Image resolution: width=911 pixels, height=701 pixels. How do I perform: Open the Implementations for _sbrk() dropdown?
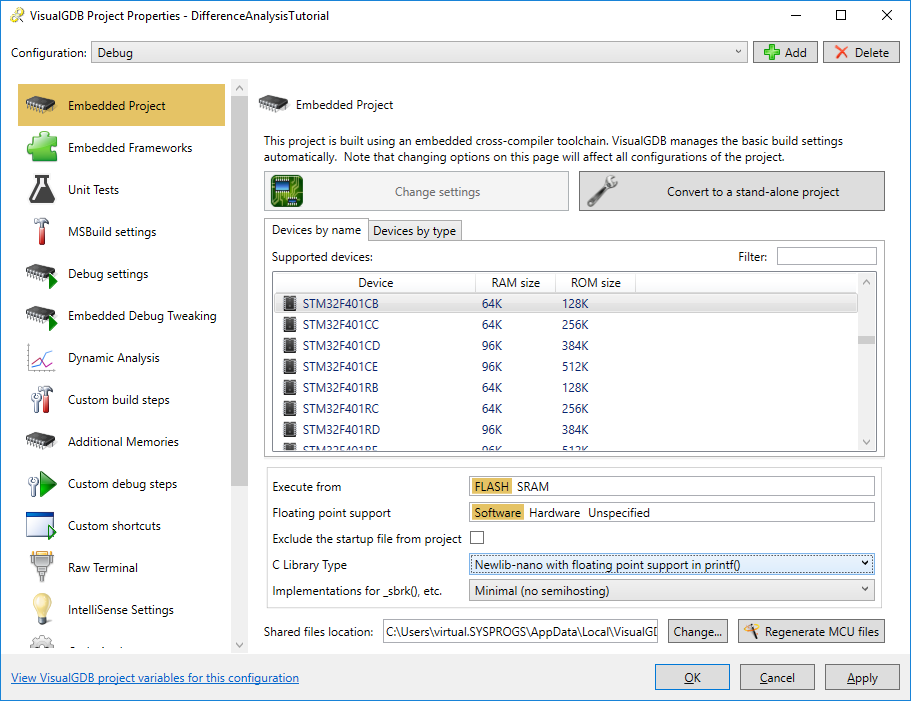point(672,590)
